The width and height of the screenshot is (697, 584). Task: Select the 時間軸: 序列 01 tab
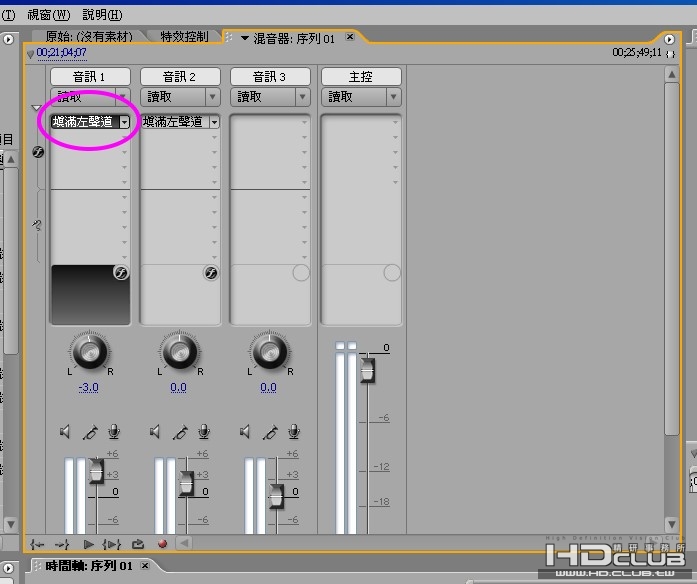[89, 566]
